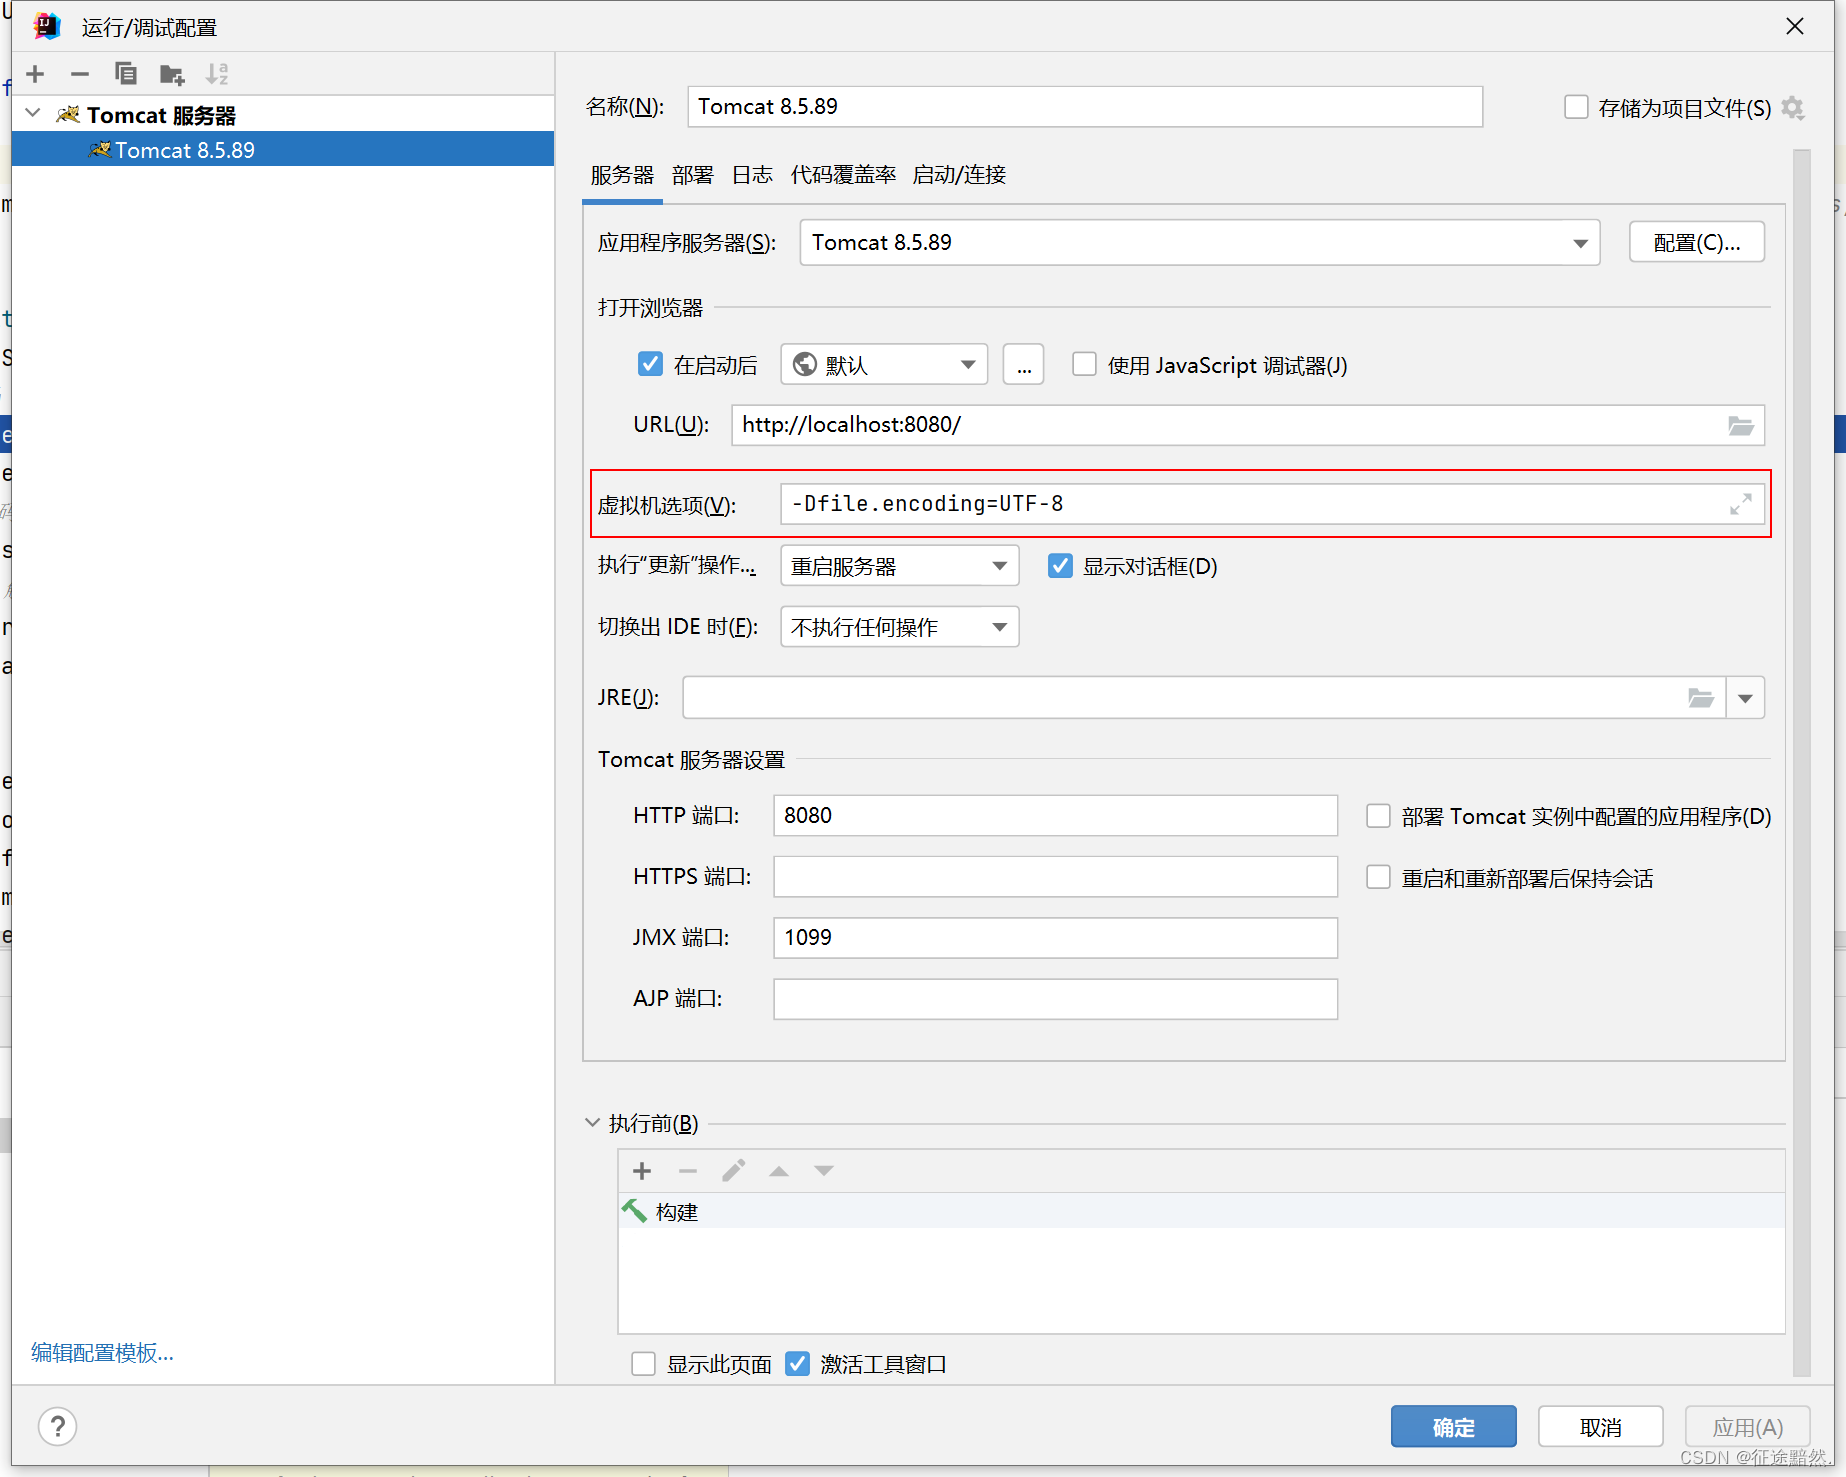Switch to the 日志 tab
Screen dimensions: 1846x1477
[752, 175]
